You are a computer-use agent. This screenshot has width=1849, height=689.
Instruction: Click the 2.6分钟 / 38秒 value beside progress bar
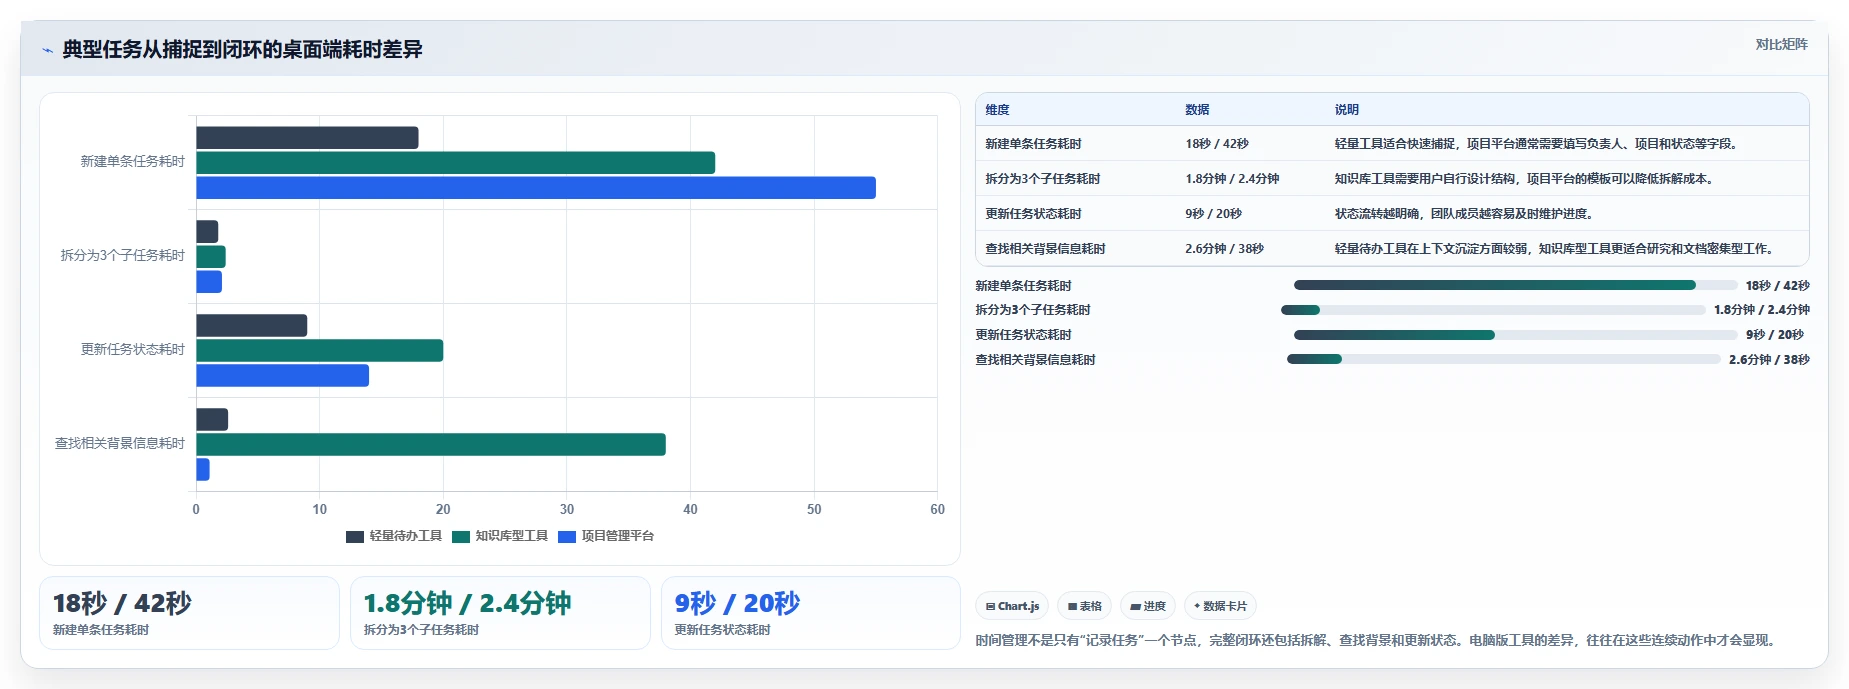tap(1769, 360)
